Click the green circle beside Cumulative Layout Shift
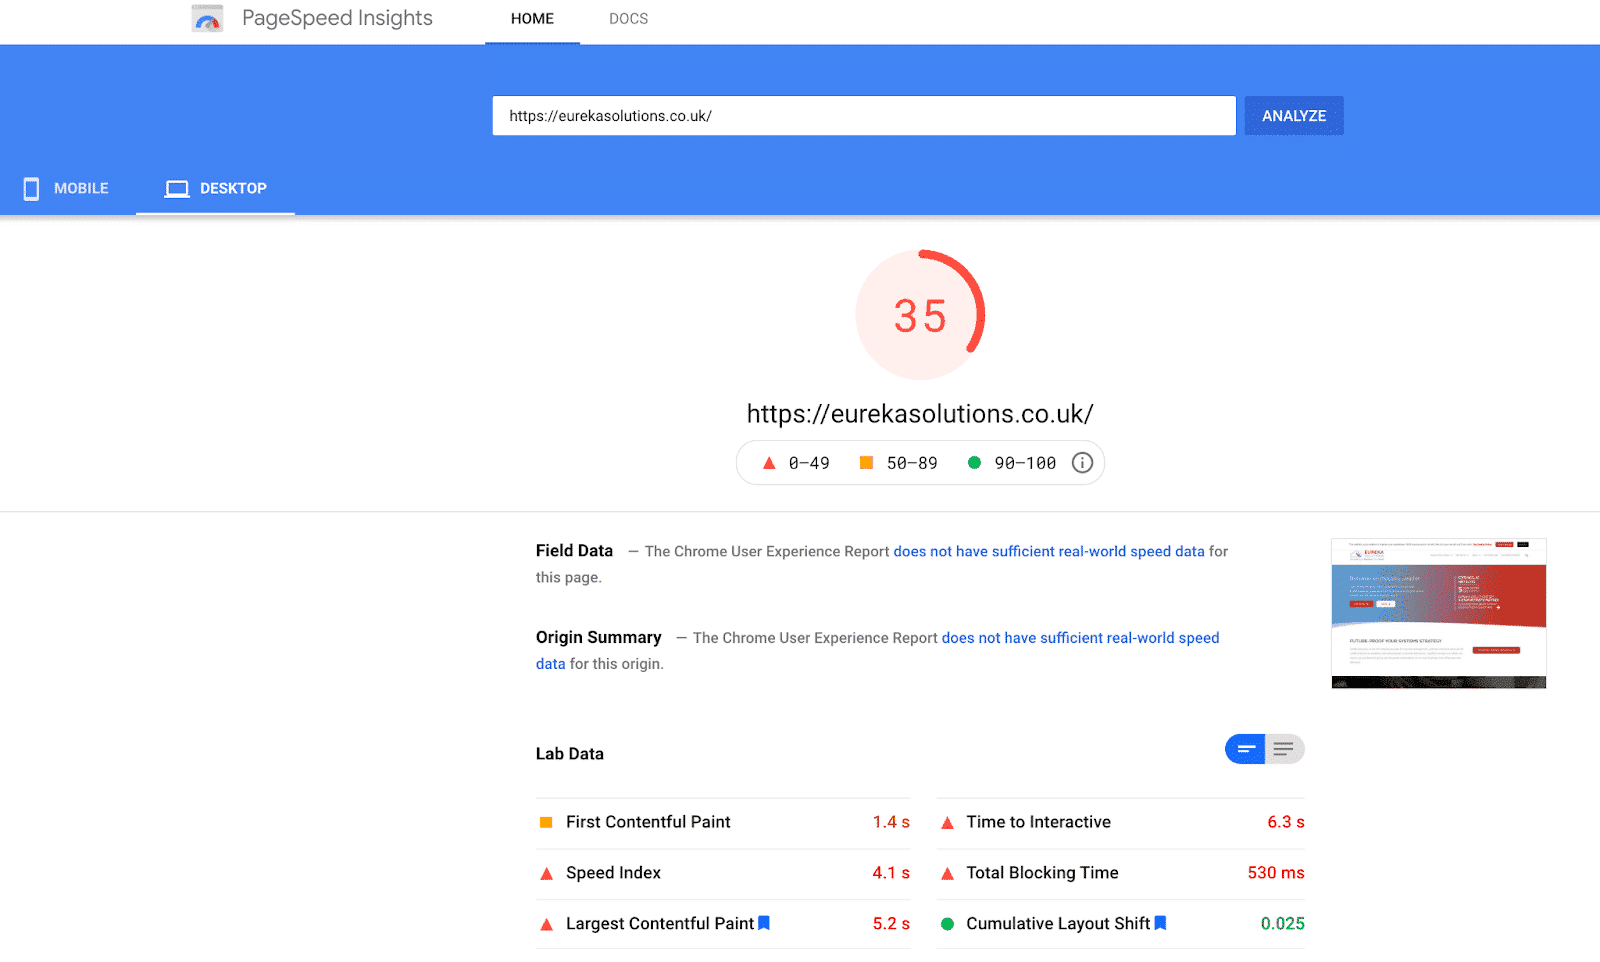Image resolution: width=1600 pixels, height=962 pixels. pos(946,923)
